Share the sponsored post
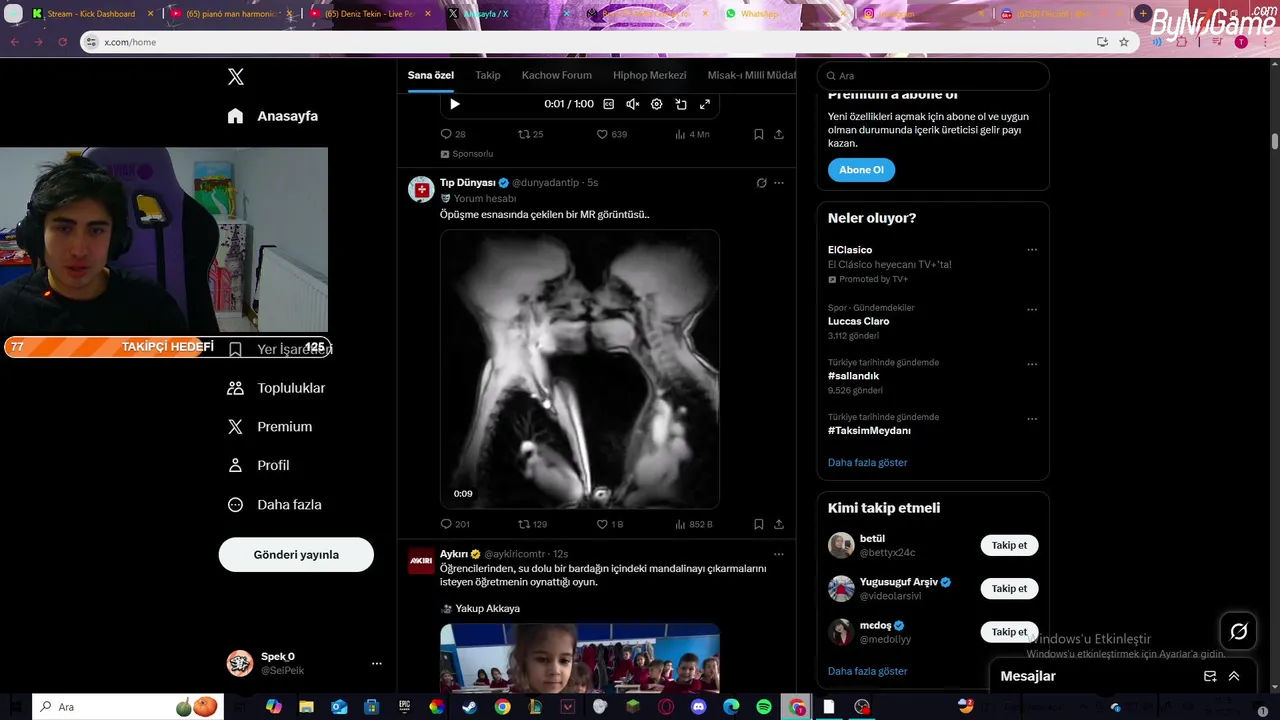Viewport: 1280px width, 720px height. point(779,134)
